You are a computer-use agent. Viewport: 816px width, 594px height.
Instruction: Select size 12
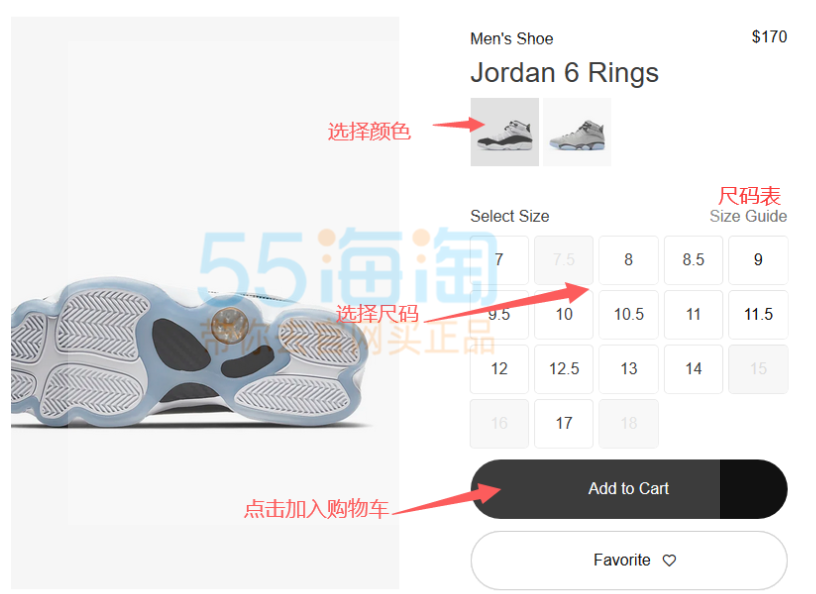click(x=499, y=369)
